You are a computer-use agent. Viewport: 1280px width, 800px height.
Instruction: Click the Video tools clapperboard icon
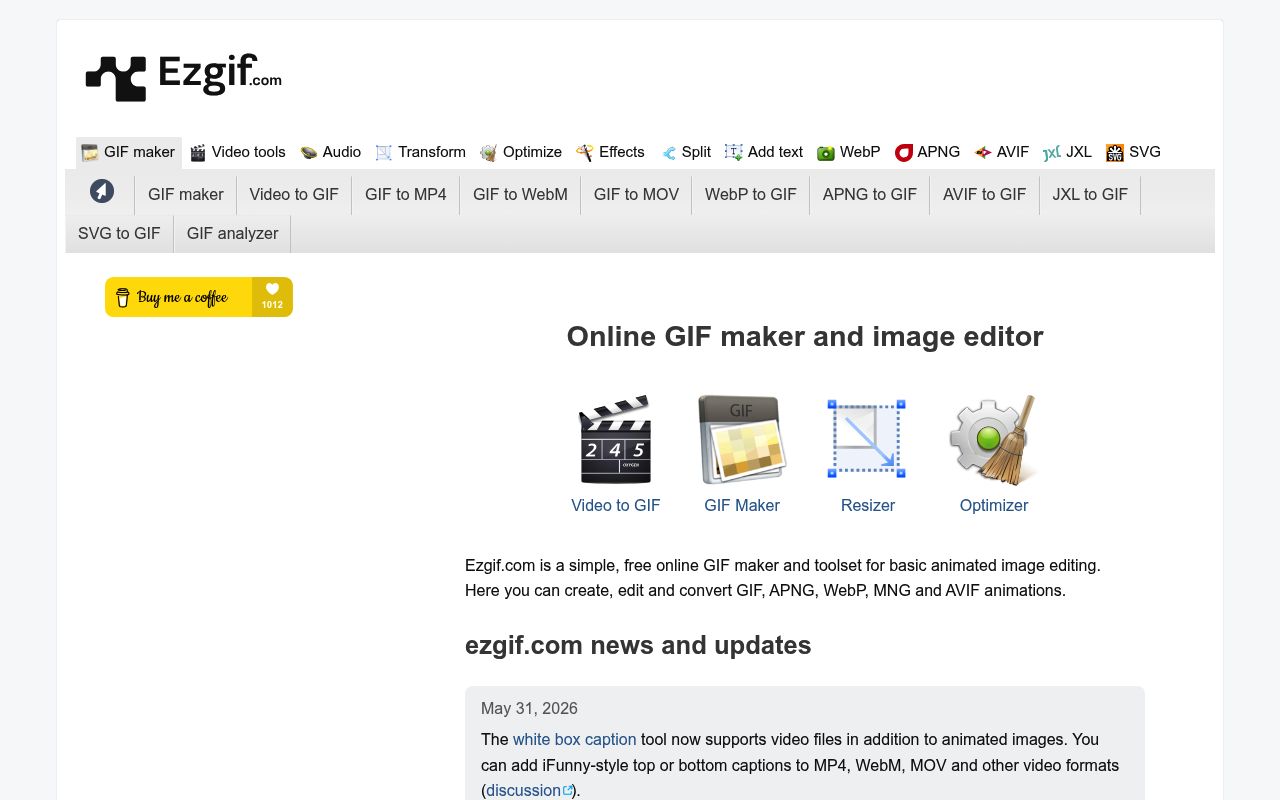(x=198, y=152)
